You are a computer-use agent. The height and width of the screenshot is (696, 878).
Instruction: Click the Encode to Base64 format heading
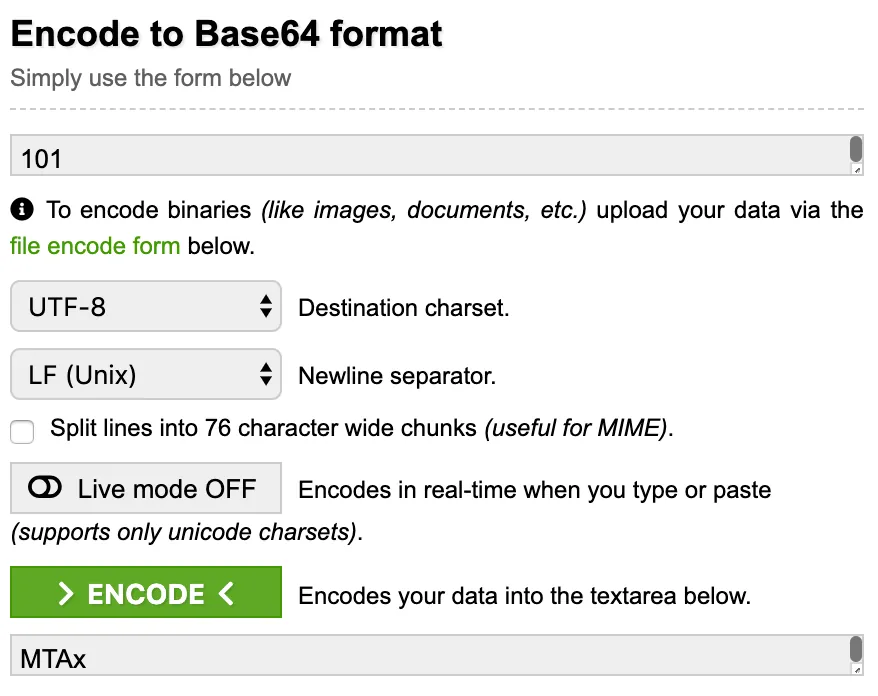coord(226,34)
